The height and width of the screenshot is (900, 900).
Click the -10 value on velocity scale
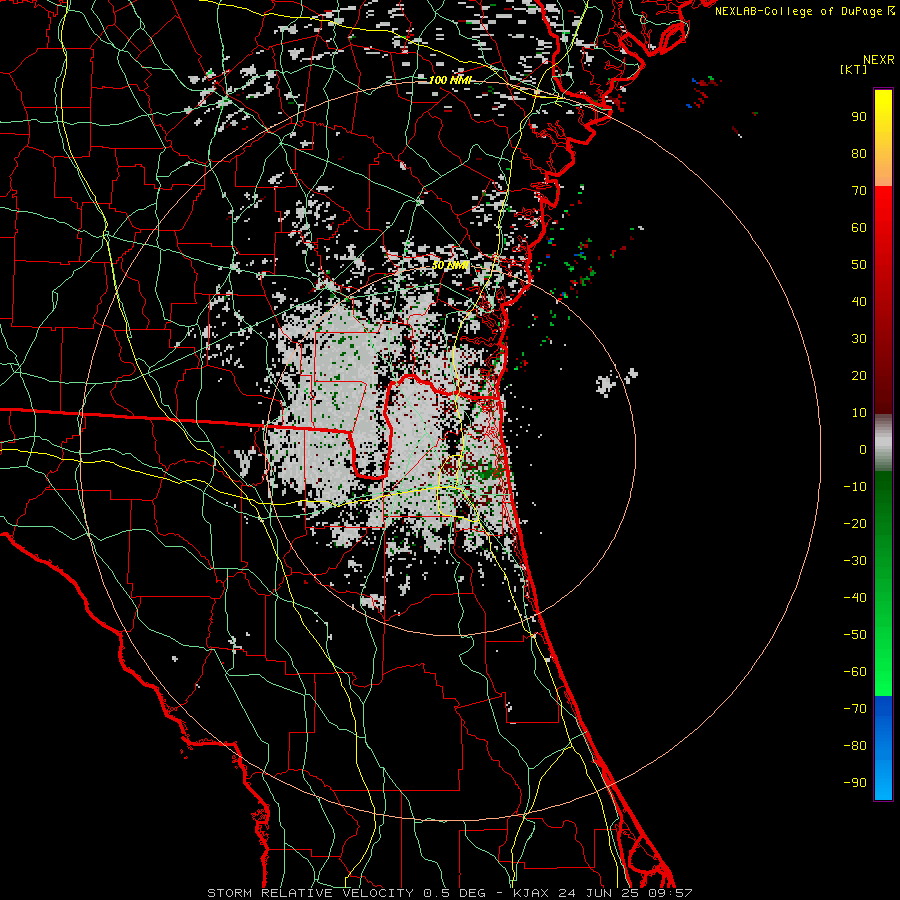point(855,487)
